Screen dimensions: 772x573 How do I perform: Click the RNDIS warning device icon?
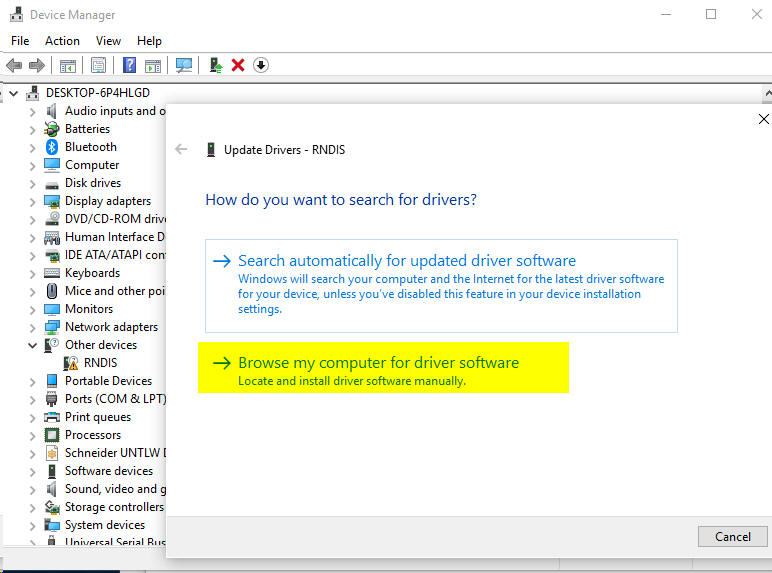[x=71, y=363]
